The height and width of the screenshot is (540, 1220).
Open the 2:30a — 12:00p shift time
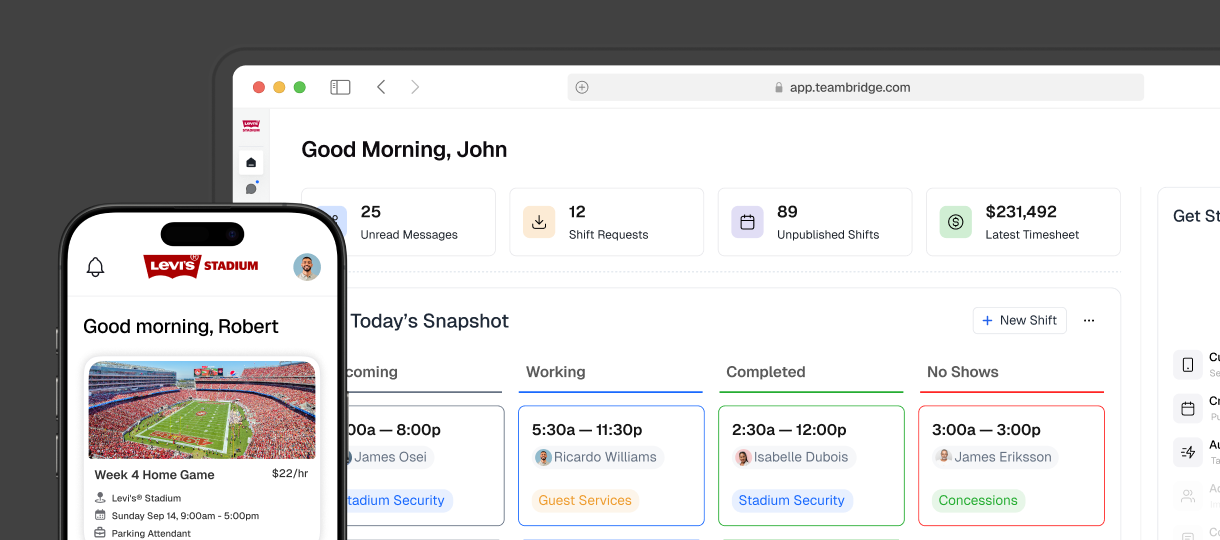click(789, 430)
